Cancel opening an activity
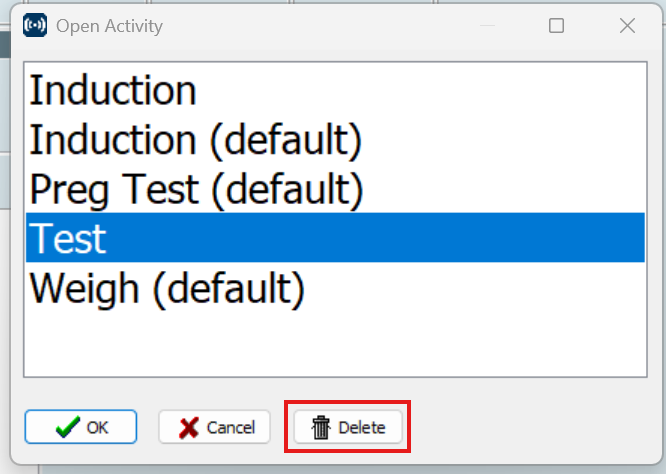666x474 pixels. 214,427
